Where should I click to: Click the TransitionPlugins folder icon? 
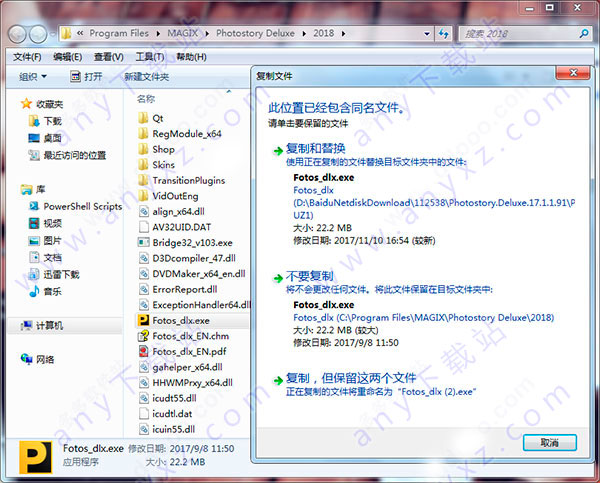tap(143, 180)
